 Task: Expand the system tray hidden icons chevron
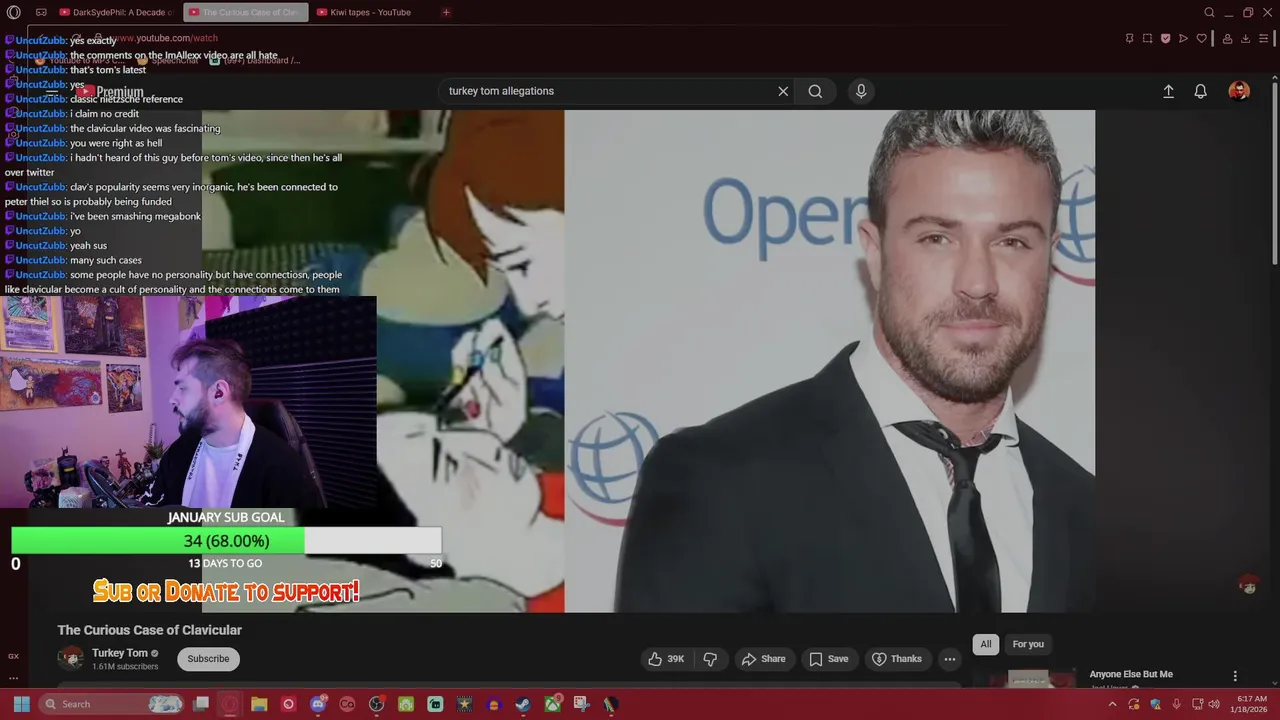[x=1112, y=704]
